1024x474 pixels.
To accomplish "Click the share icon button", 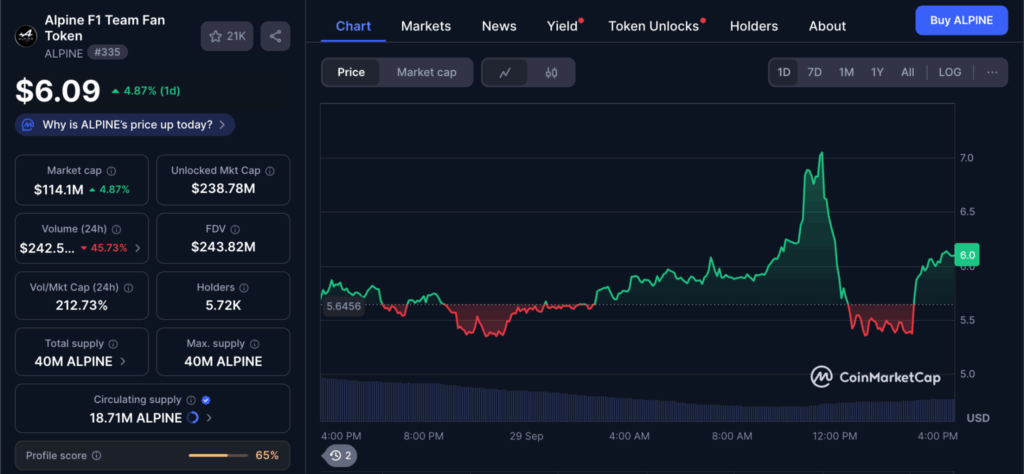I will pyautogui.click(x=275, y=36).
